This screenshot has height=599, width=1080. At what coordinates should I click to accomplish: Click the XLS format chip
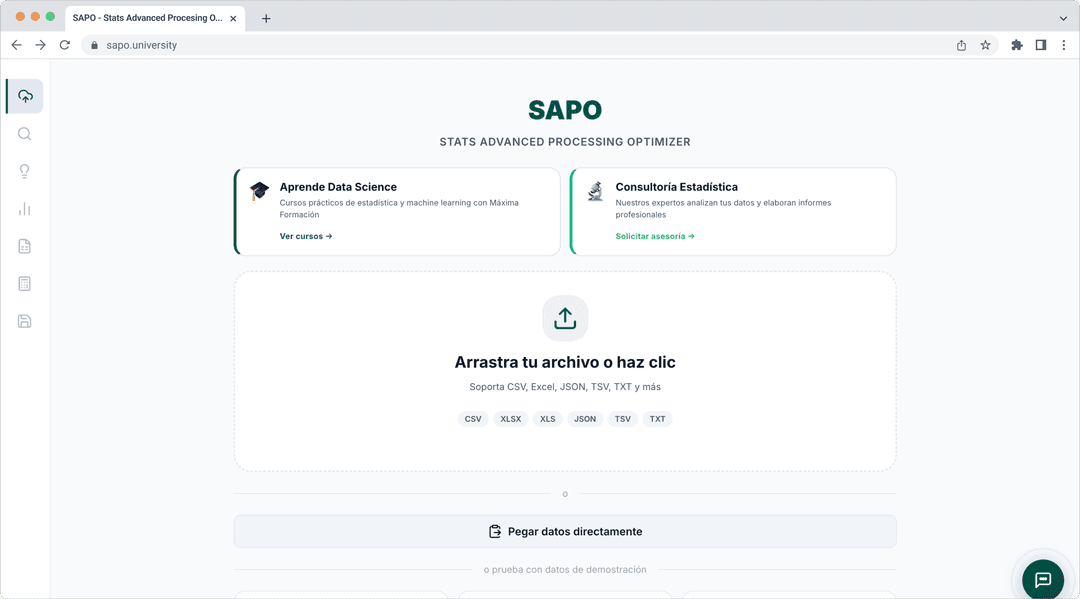(548, 419)
